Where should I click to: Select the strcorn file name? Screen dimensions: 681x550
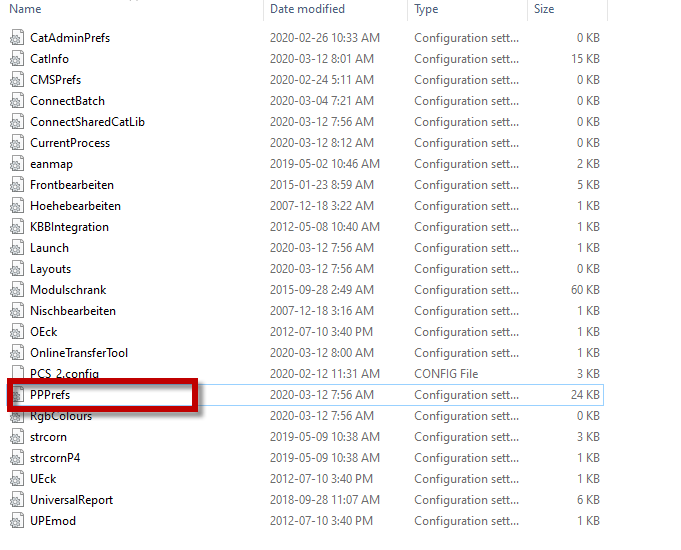pyautogui.click(x=48, y=437)
